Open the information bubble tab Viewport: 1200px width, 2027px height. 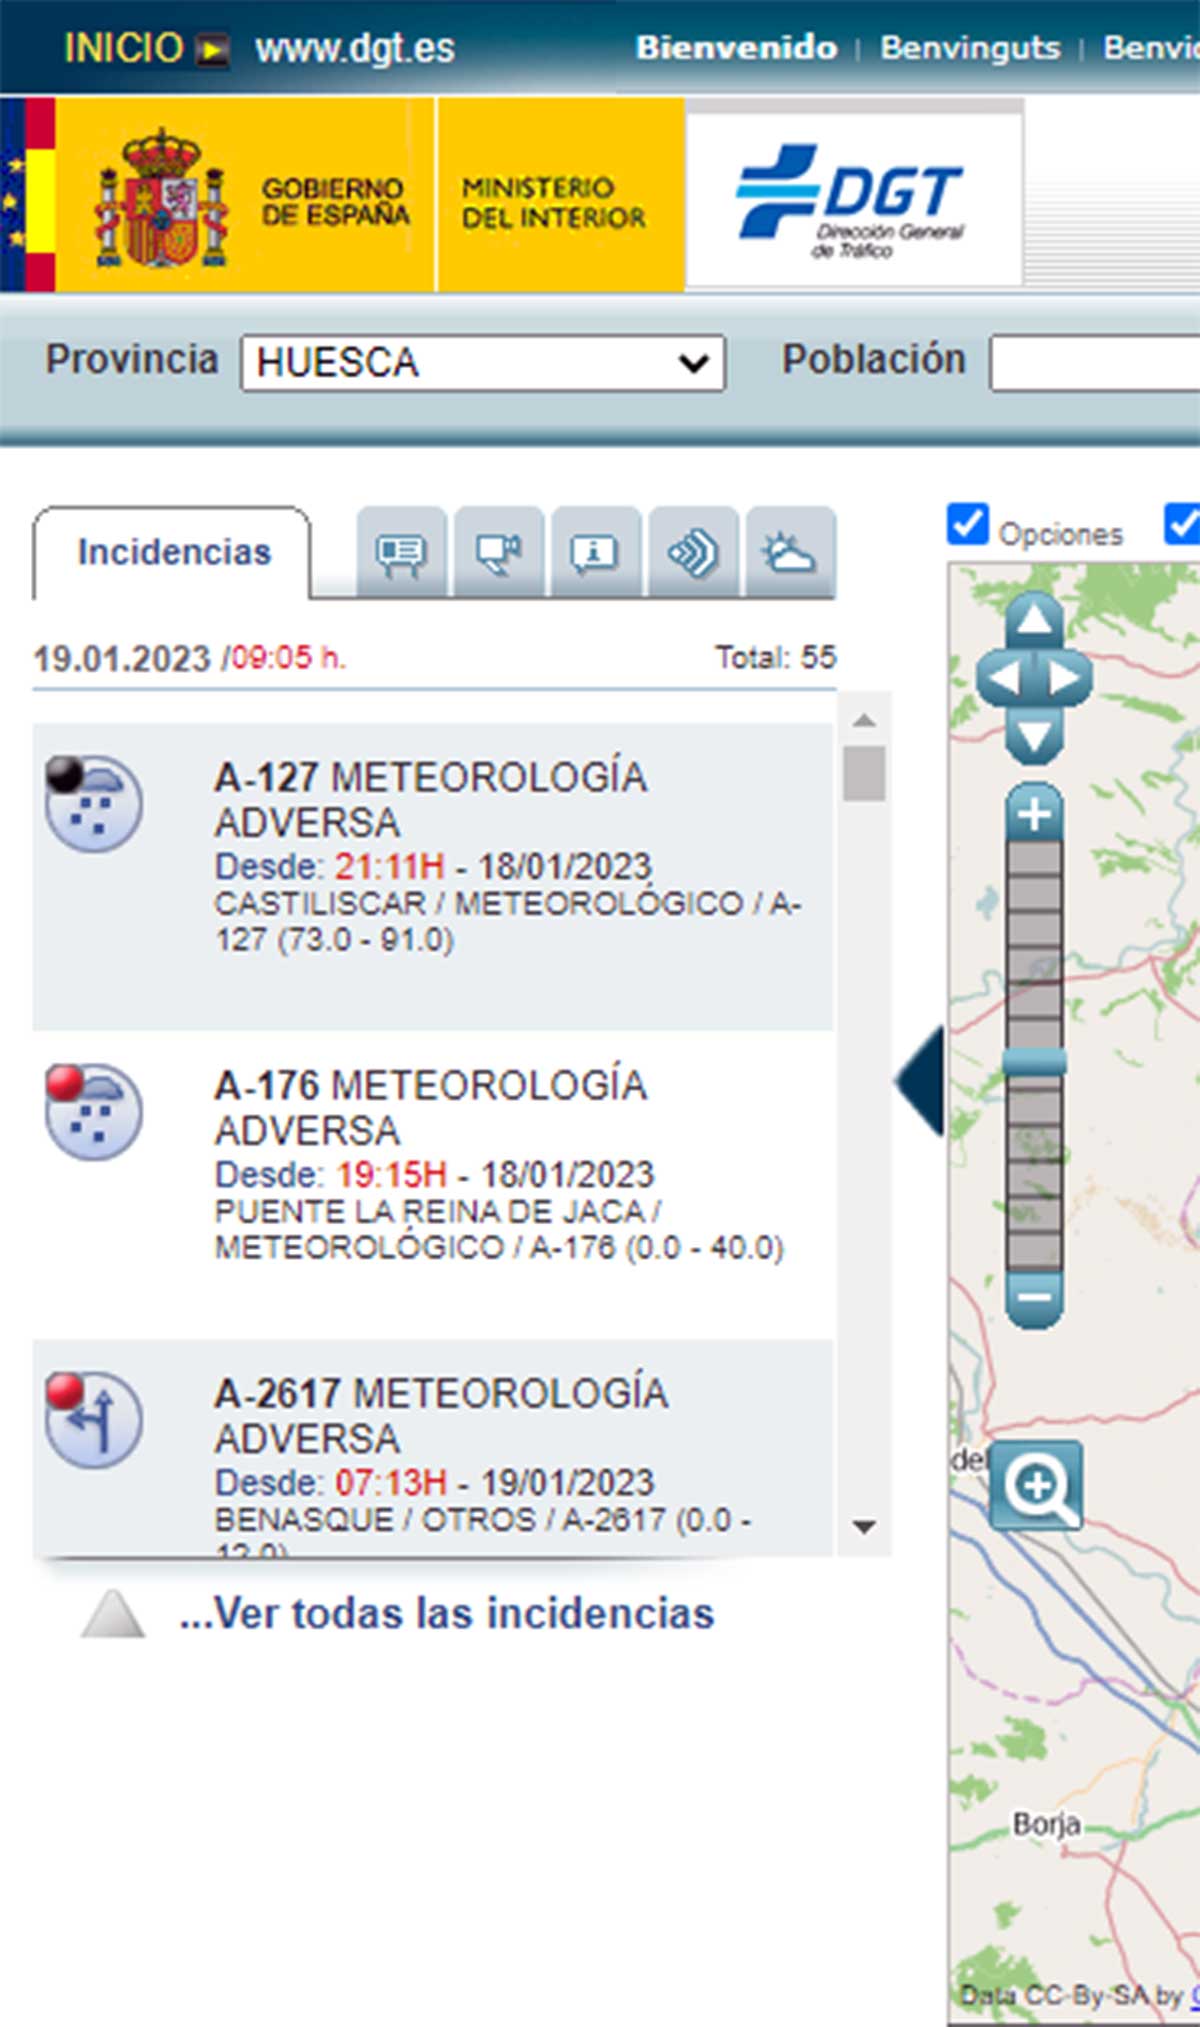pos(595,553)
